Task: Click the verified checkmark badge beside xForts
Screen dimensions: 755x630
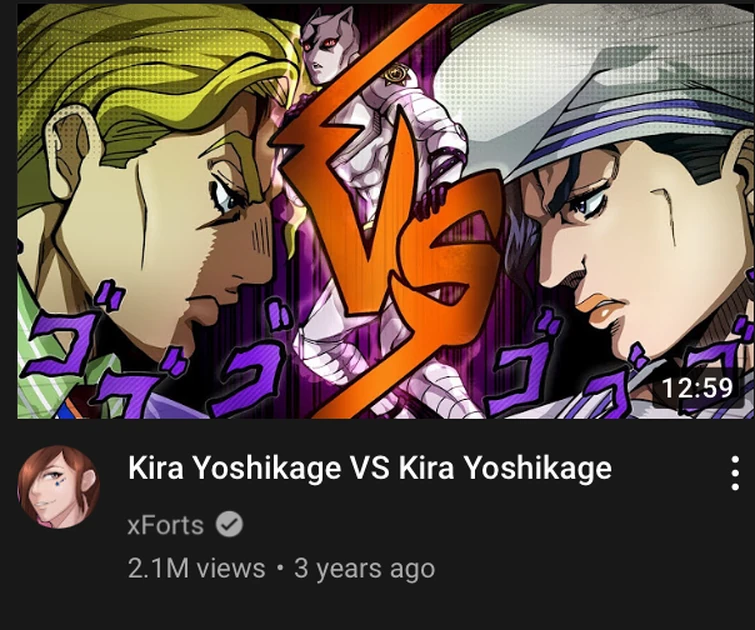Action: pyautogui.click(x=229, y=524)
